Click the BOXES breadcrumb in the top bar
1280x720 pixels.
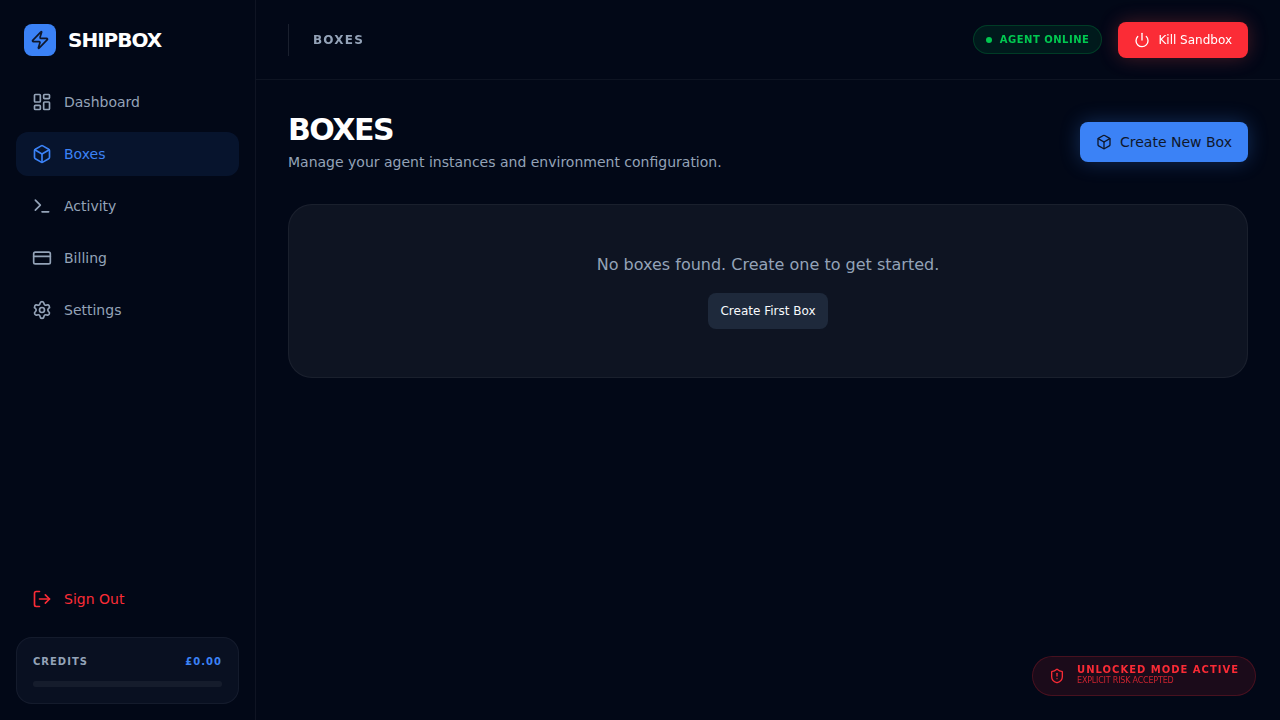click(338, 39)
